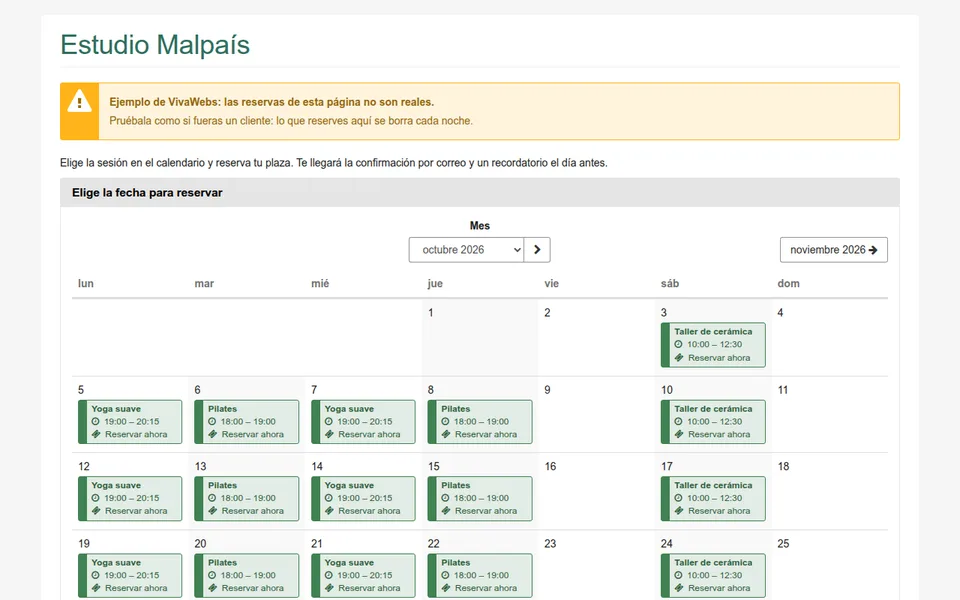This screenshot has width=960, height=600.
Task: Open Taller de cerámica on day 10
Action: [713, 422]
